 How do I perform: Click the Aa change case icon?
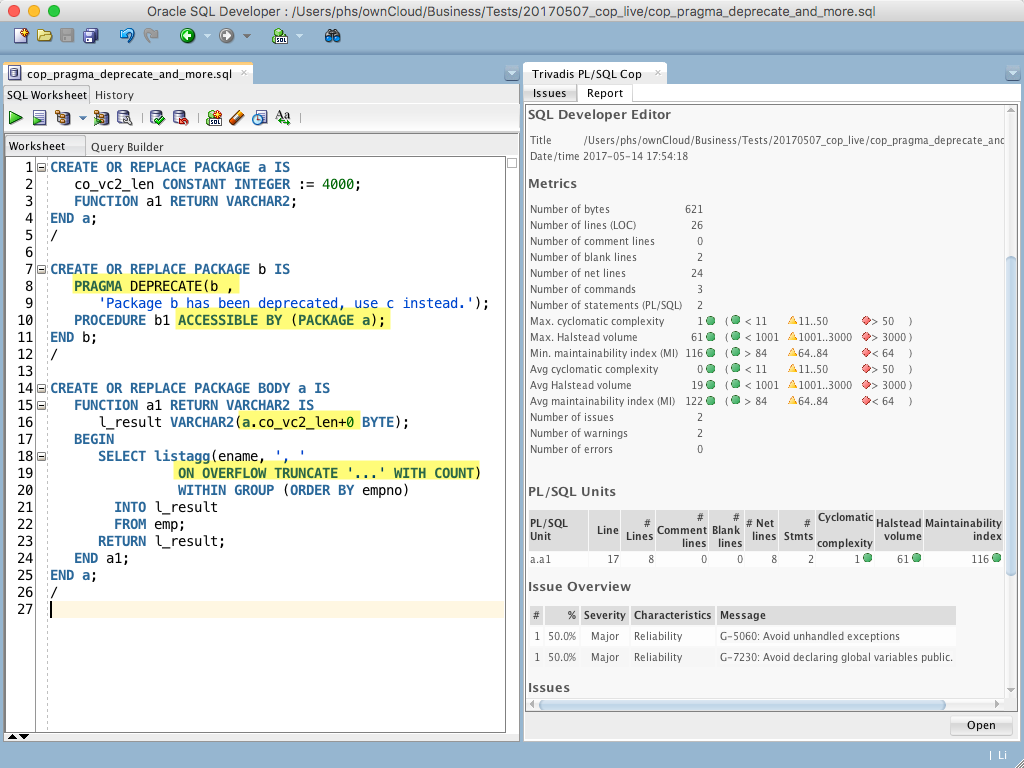click(x=283, y=118)
